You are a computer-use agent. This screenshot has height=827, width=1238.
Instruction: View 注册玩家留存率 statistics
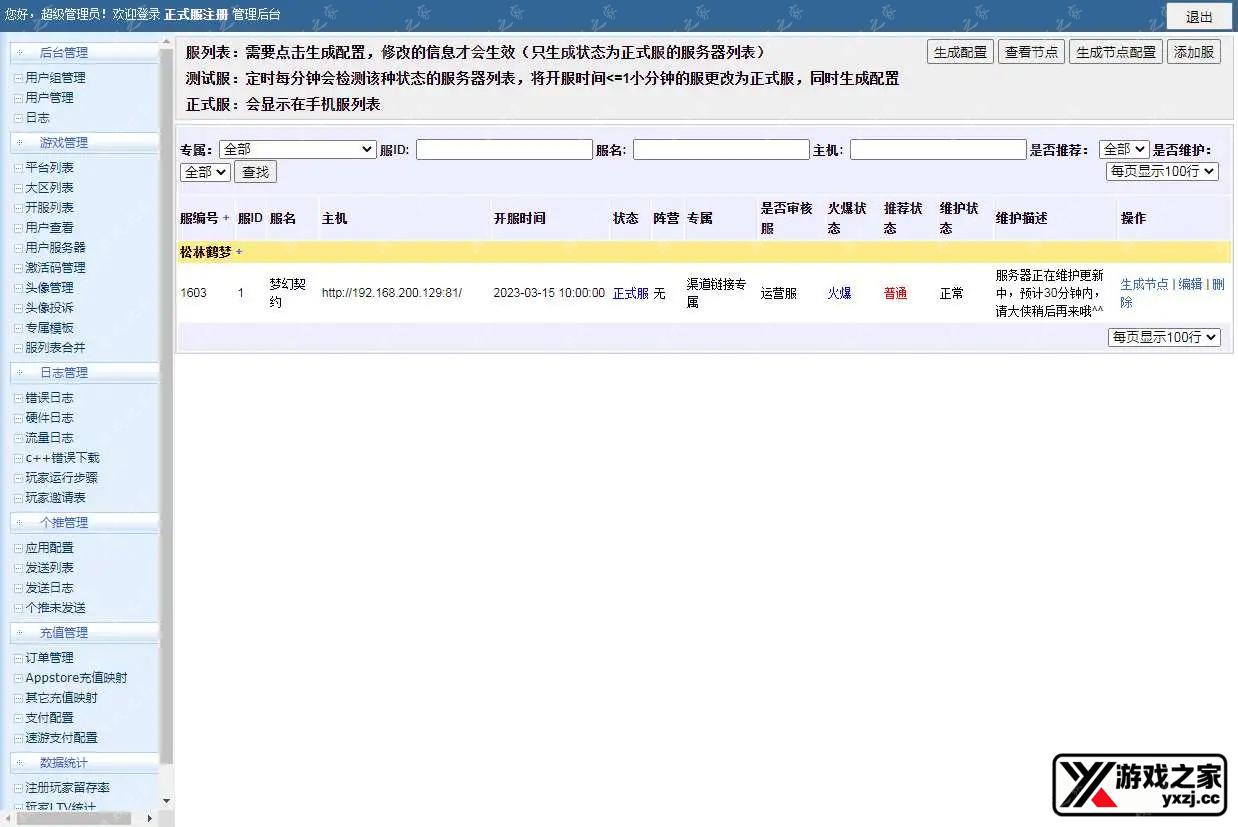coord(64,787)
